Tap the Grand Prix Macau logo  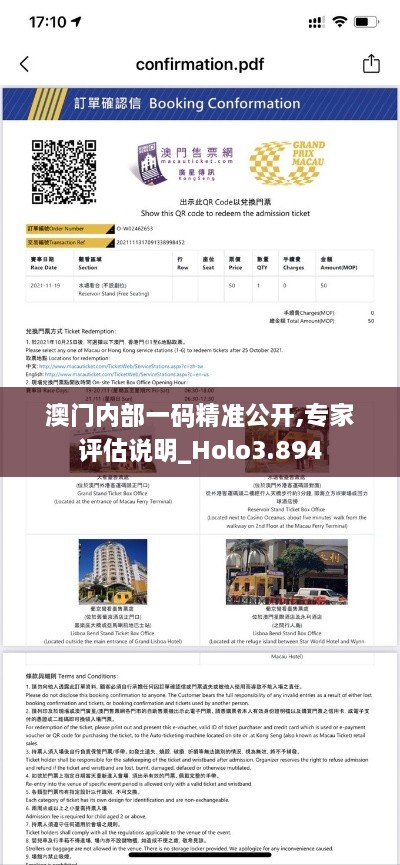click(x=287, y=162)
